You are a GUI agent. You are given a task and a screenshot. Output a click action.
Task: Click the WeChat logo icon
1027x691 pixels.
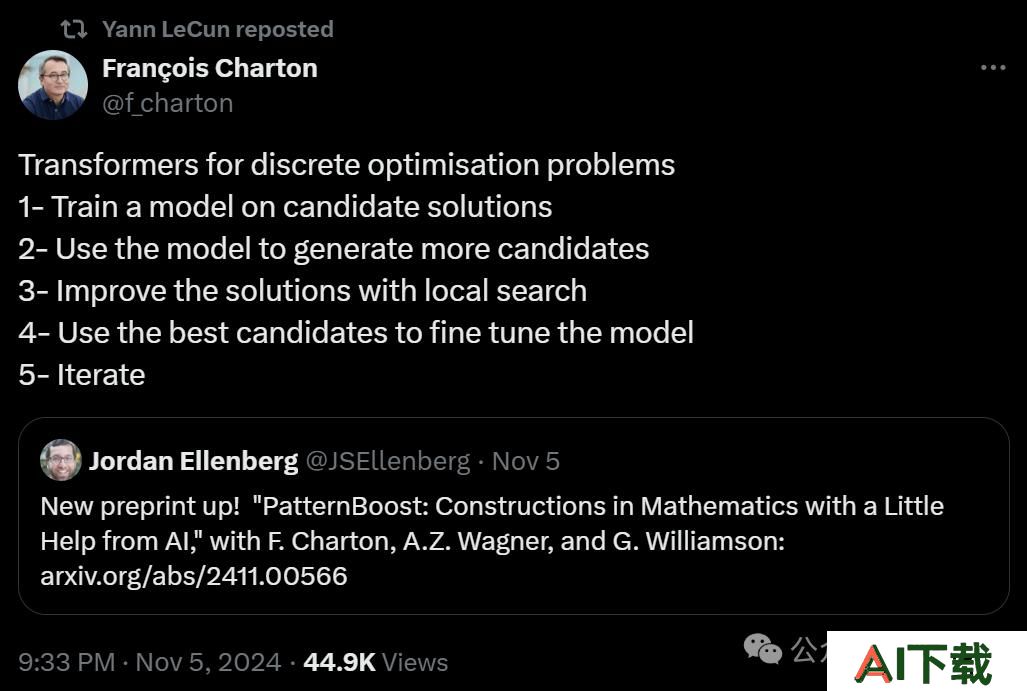[762, 649]
